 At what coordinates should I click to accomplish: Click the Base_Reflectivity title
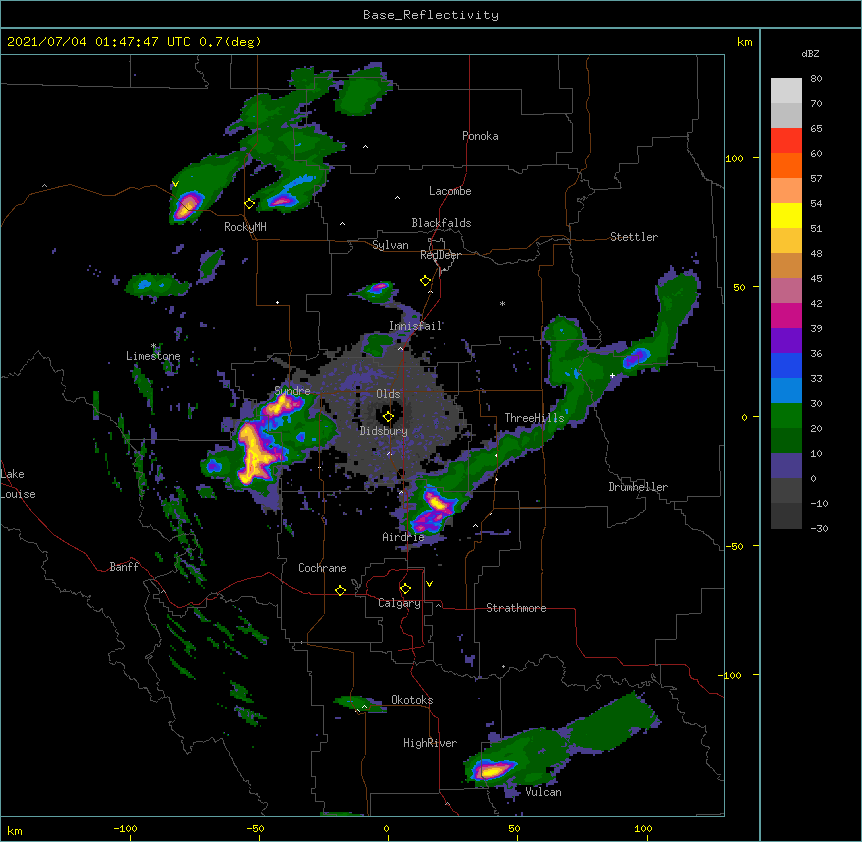431,15
